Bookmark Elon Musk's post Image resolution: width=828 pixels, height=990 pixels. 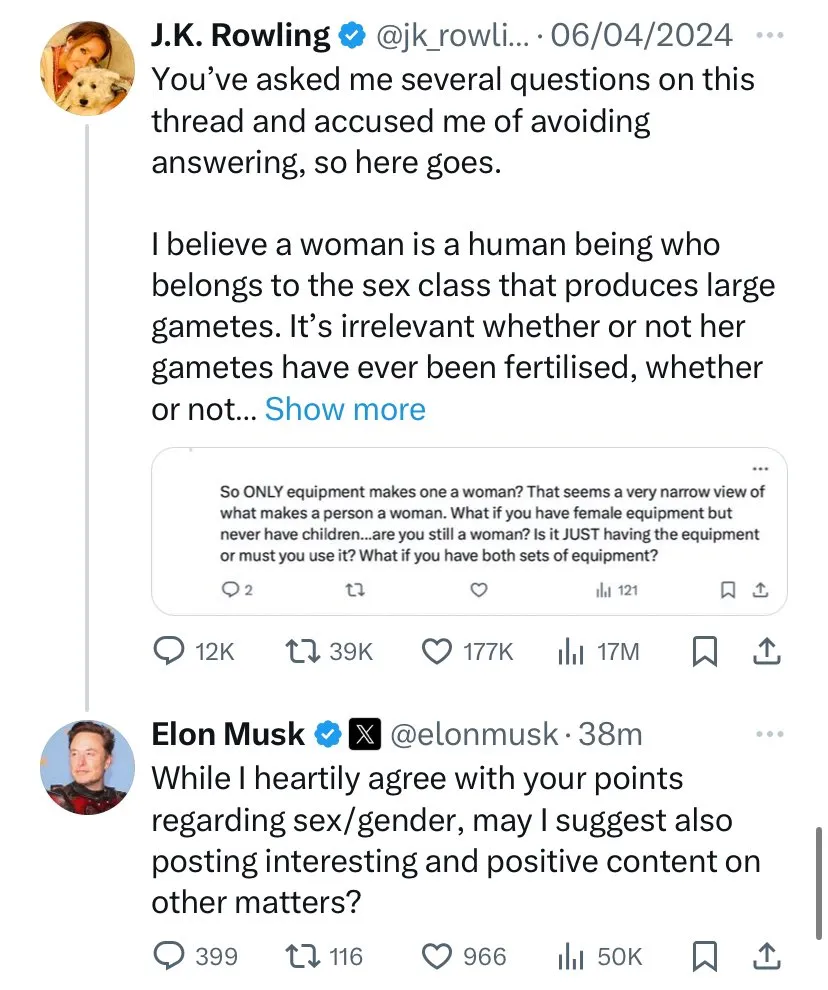pos(705,957)
